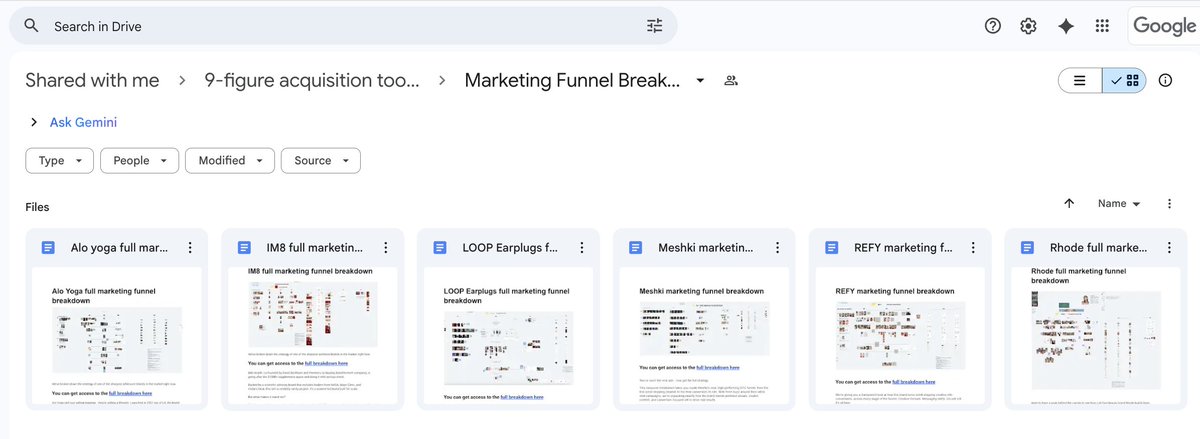Open more actions for Meshki file
The height and width of the screenshot is (439, 1200).
[x=778, y=248]
